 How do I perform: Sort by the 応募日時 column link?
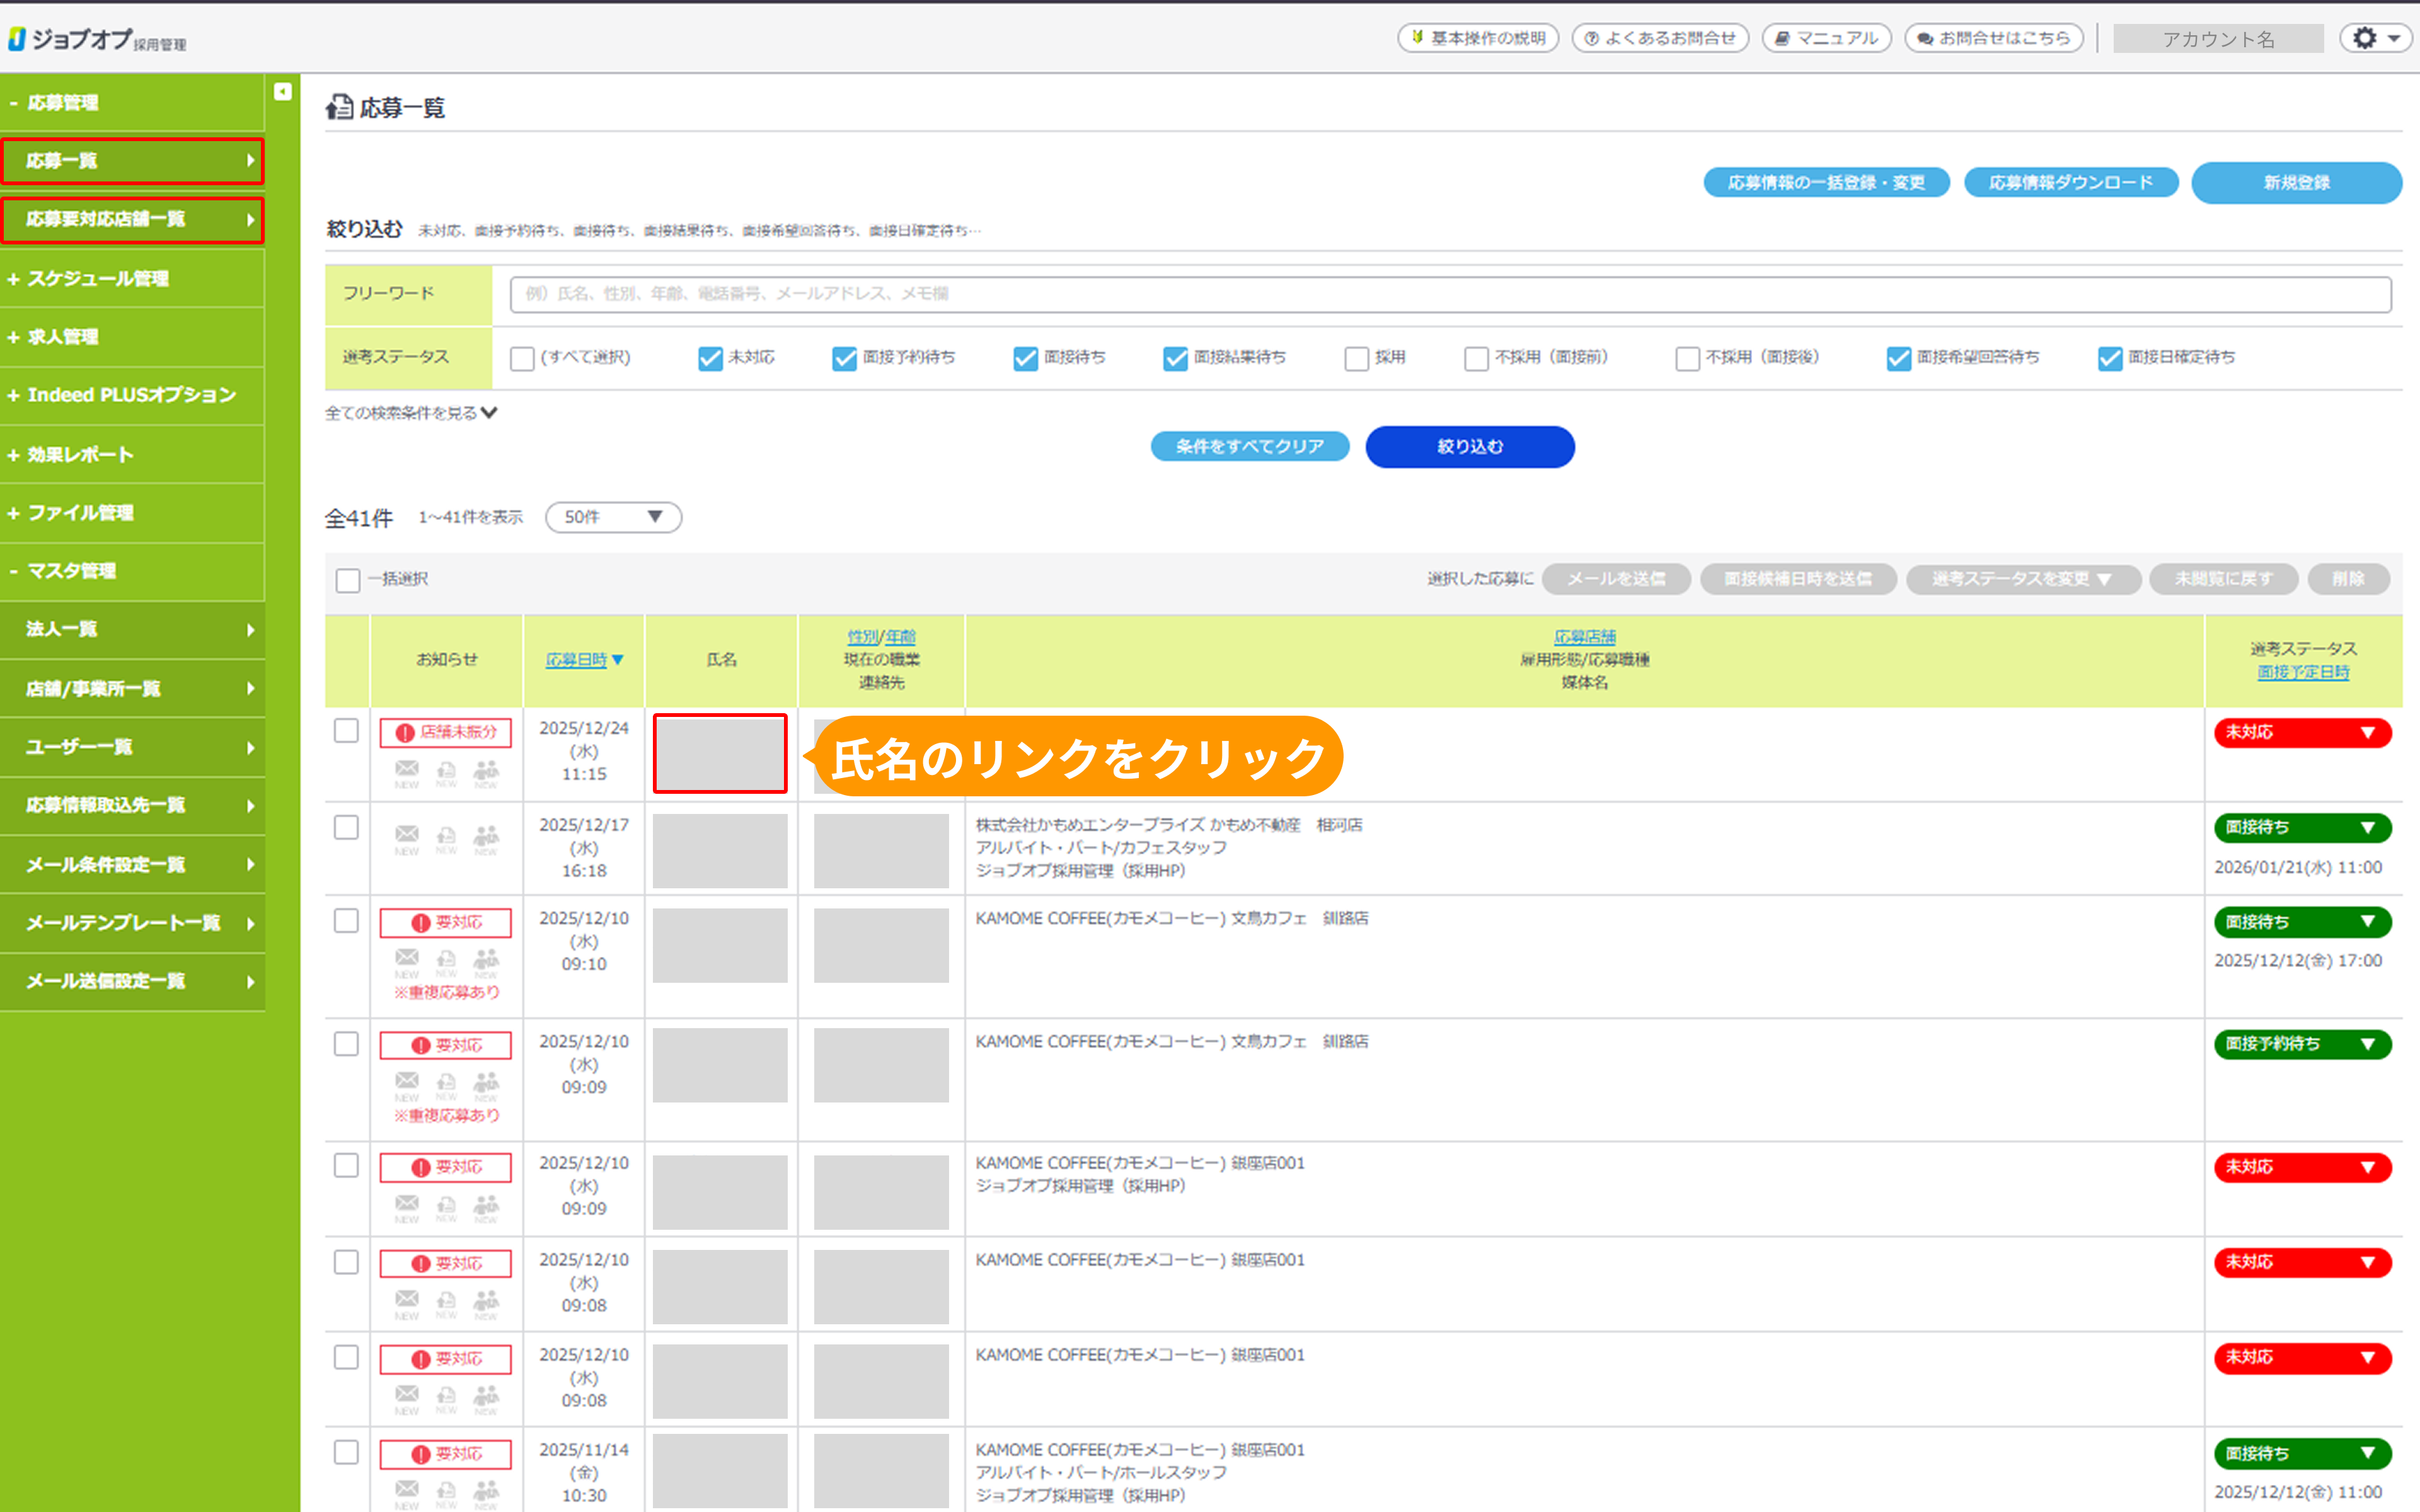coord(577,660)
